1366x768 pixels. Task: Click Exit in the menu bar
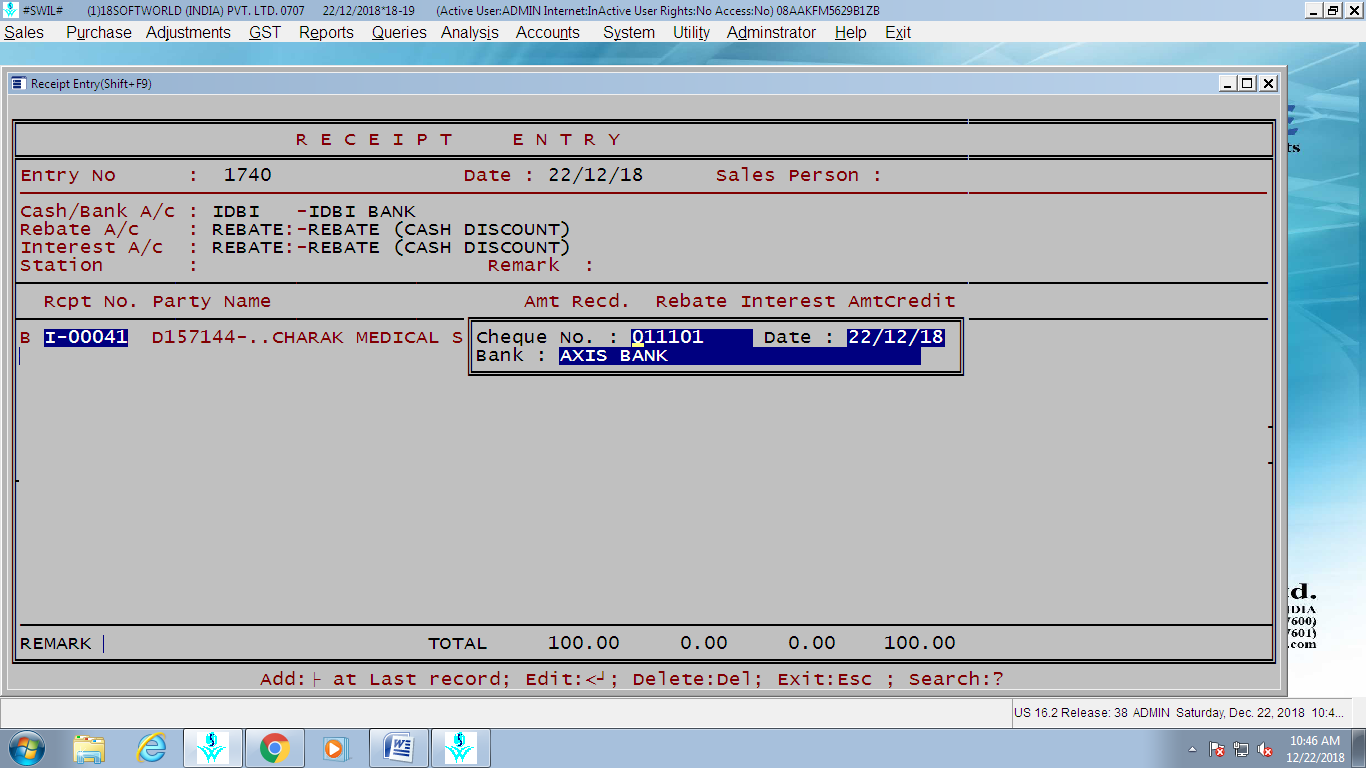click(898, 32)
